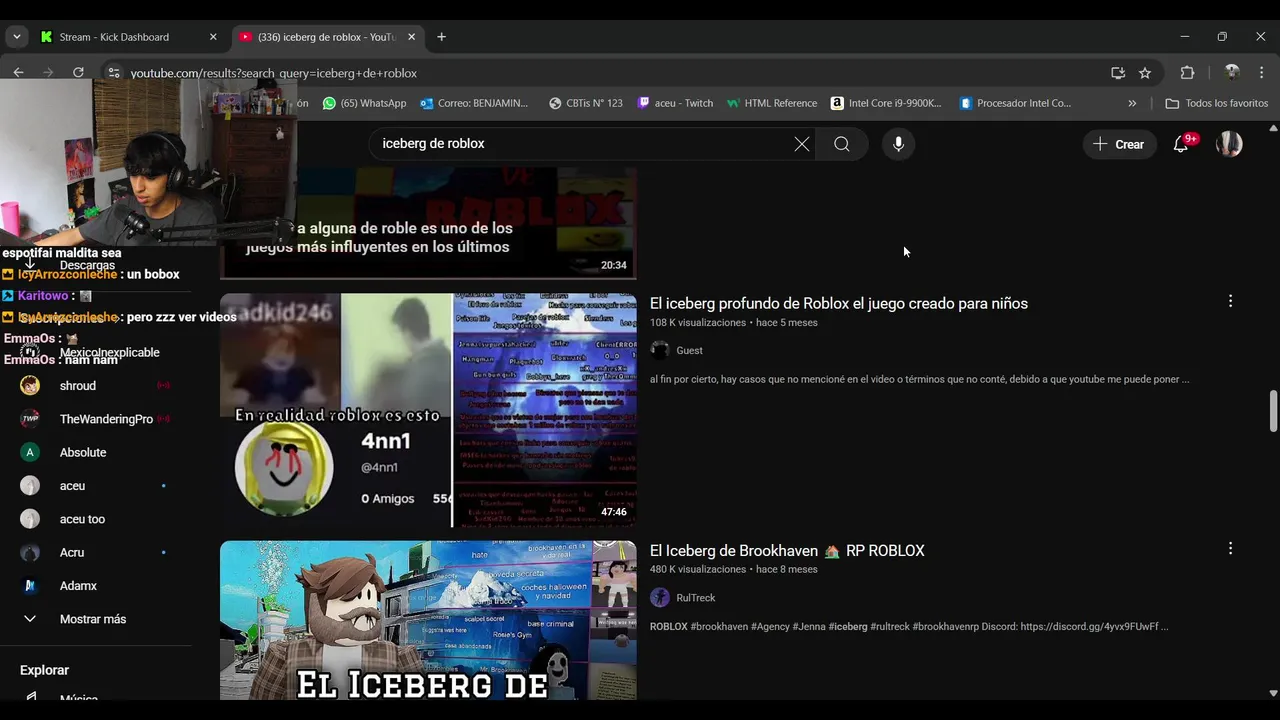Open the (65) WhatsApp bookmark
This screenshot has width=1280, height=720.
pos(365,103)
